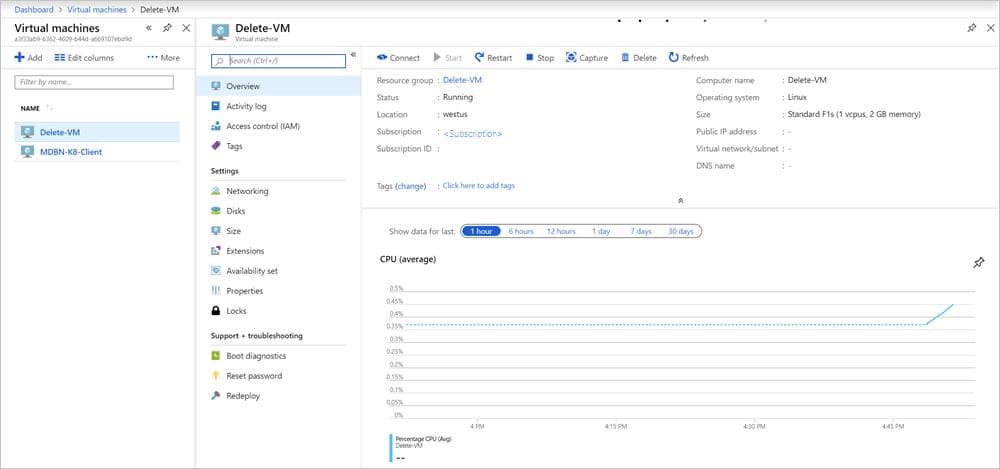The image size is (1000, 469).
Task: Restart the virtual machine
Action: click(x=493, y=57)
